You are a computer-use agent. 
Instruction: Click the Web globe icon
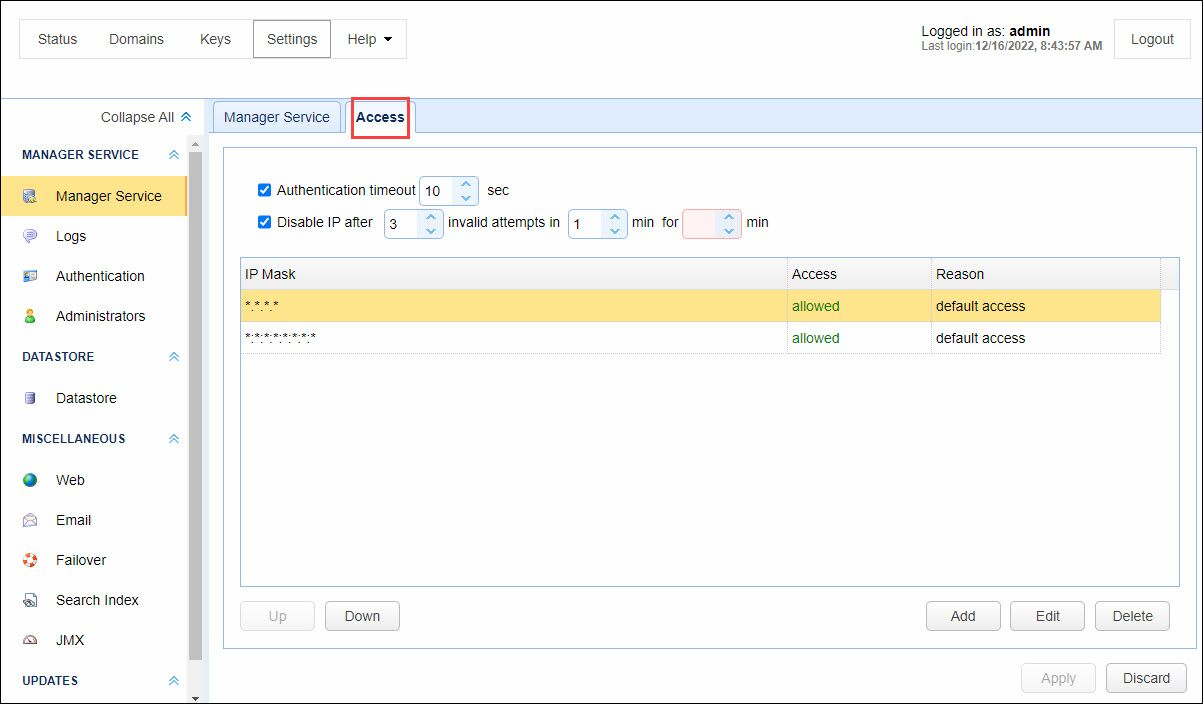pos(30,480)
